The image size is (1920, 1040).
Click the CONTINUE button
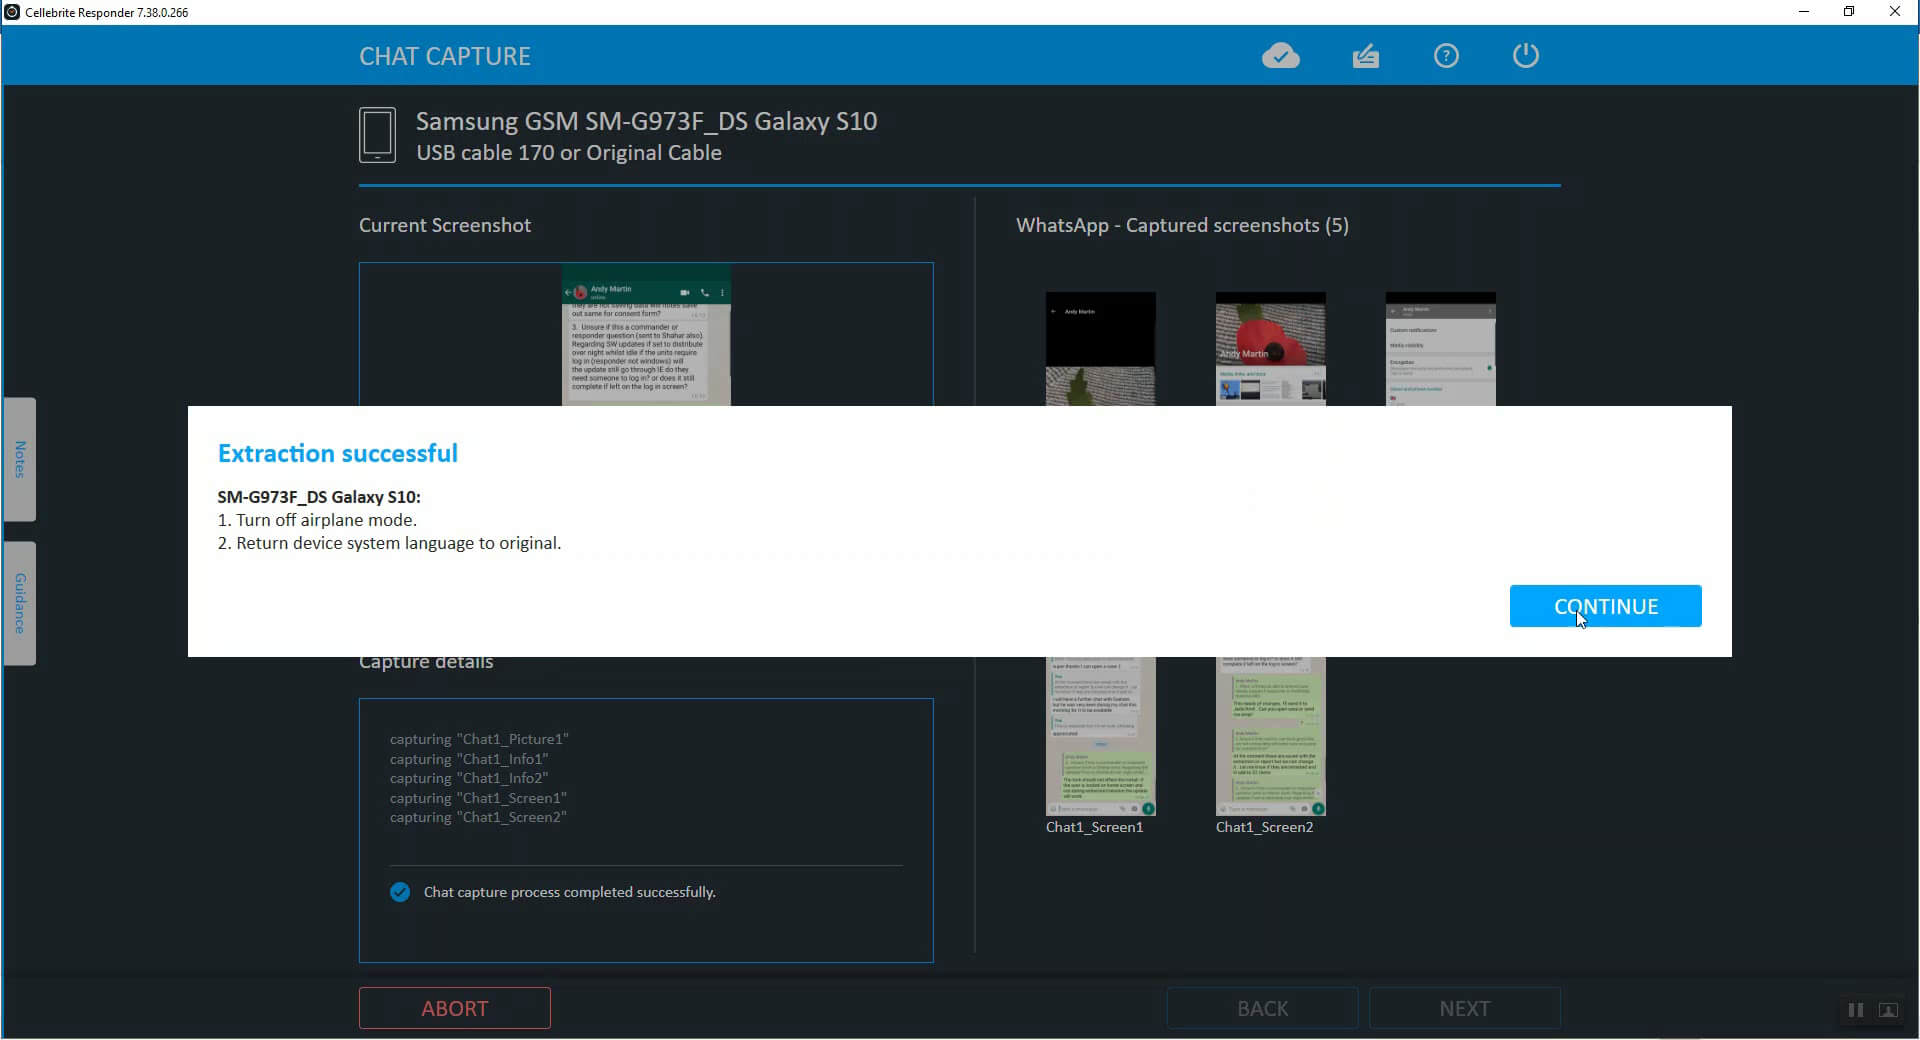coord(1605,606)
